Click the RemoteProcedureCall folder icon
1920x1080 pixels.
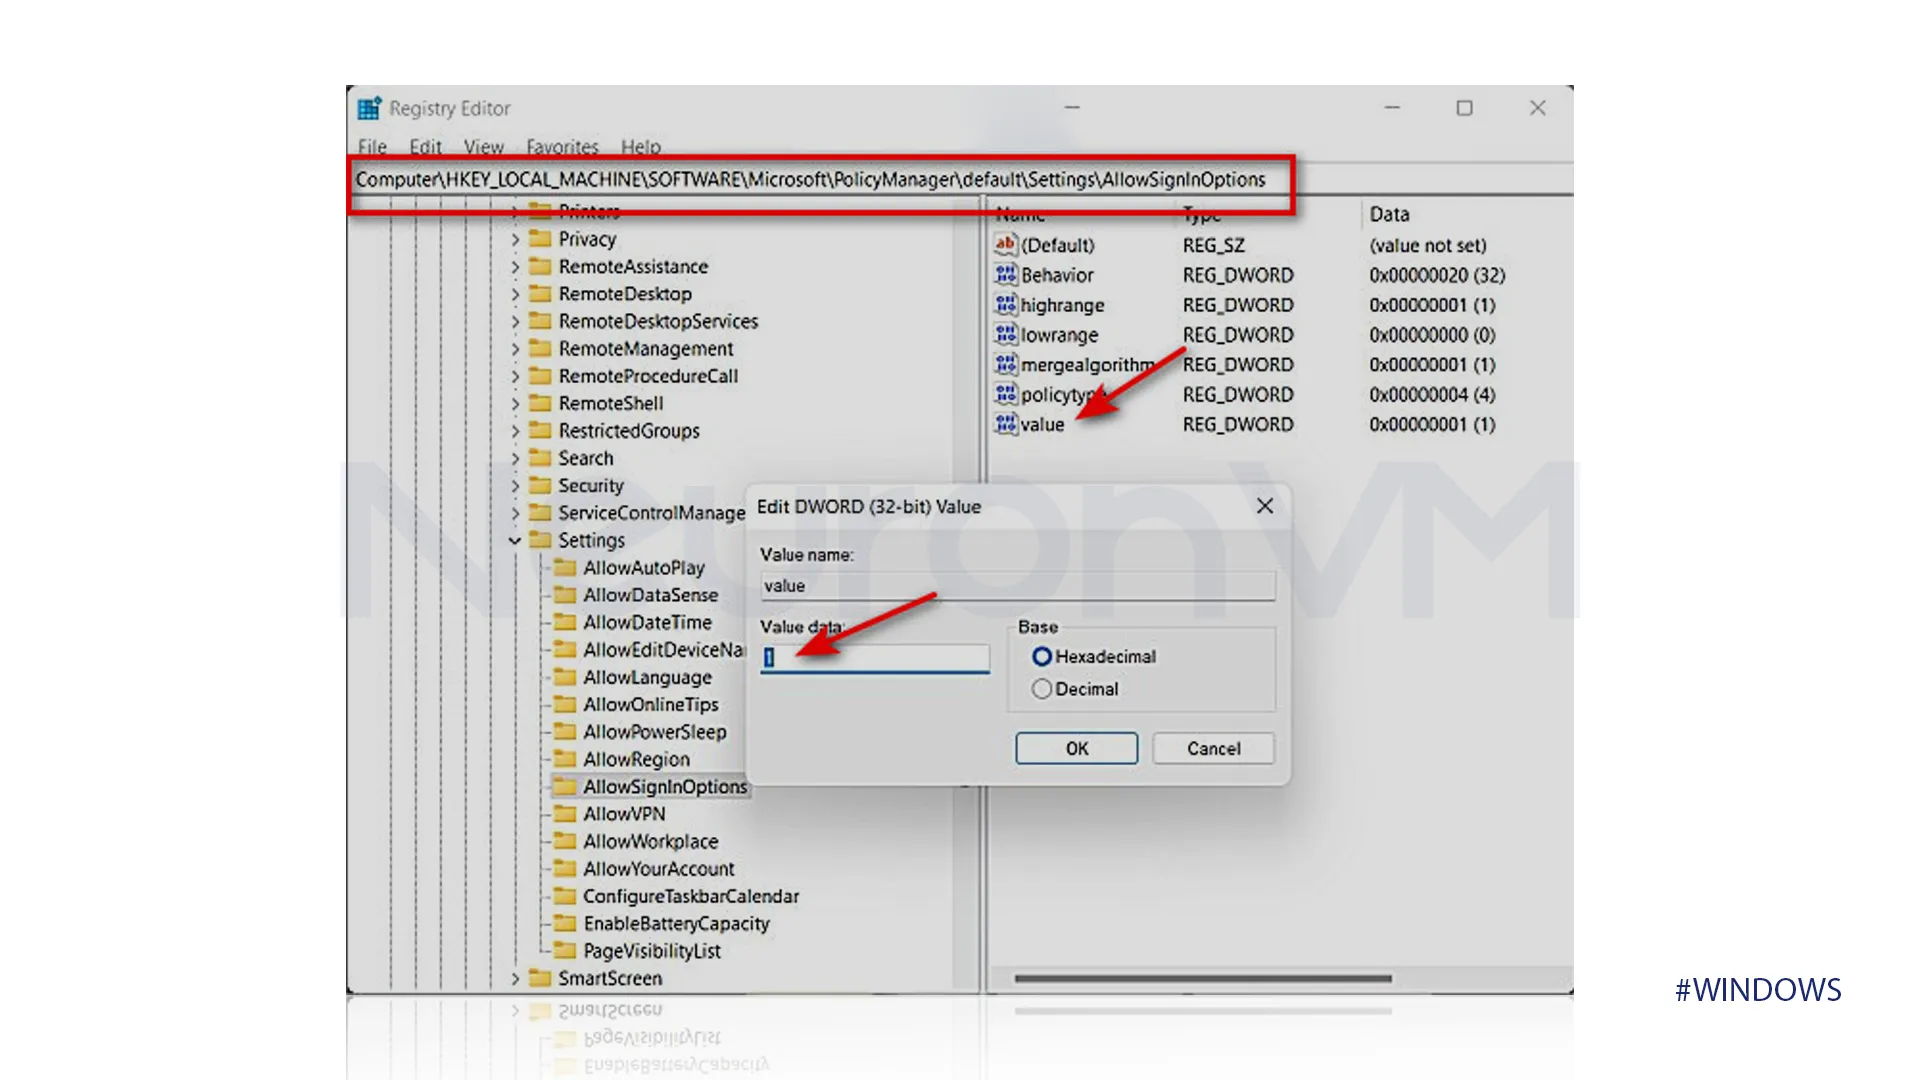click(540, 376)
